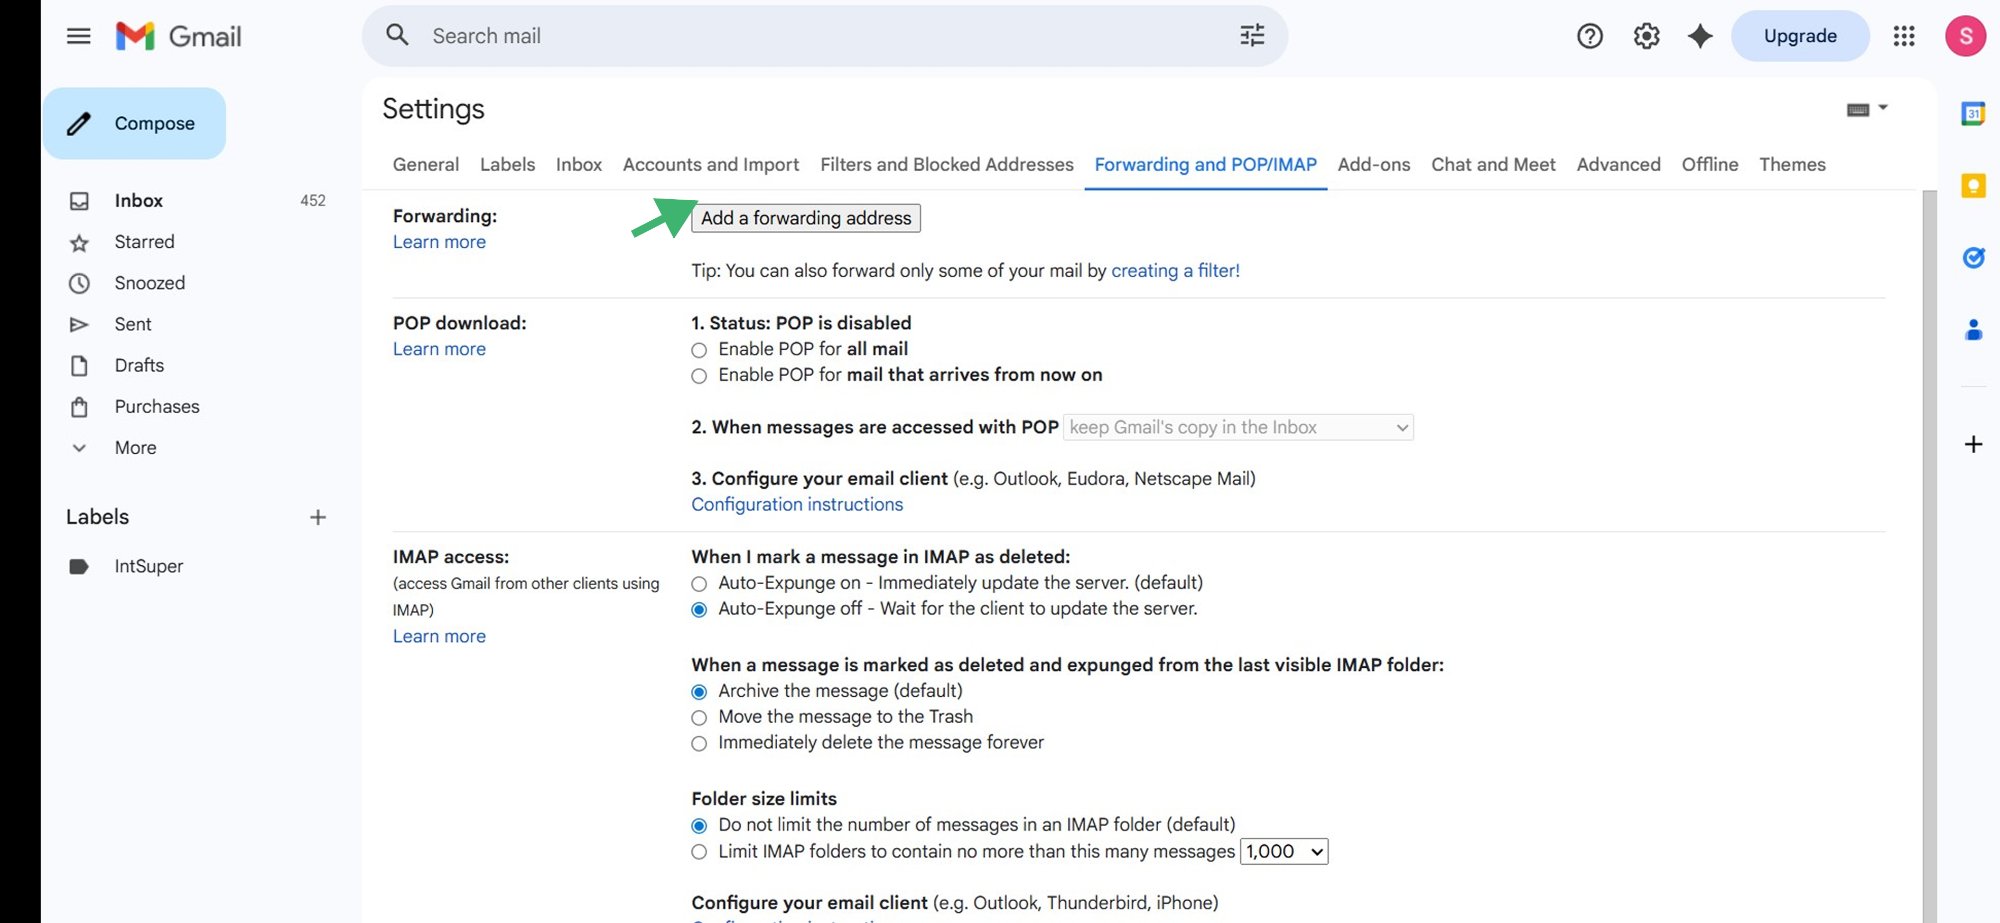Open the Accounts and Import tab
The image size is (2000, 923).
pyautogui.click(x=710, y=164)
